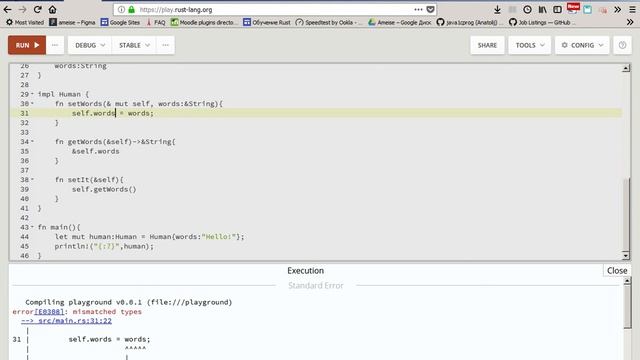This screenshot has height=360, width=640.
Task: Close the Execution panel
Action: point(617,271)
